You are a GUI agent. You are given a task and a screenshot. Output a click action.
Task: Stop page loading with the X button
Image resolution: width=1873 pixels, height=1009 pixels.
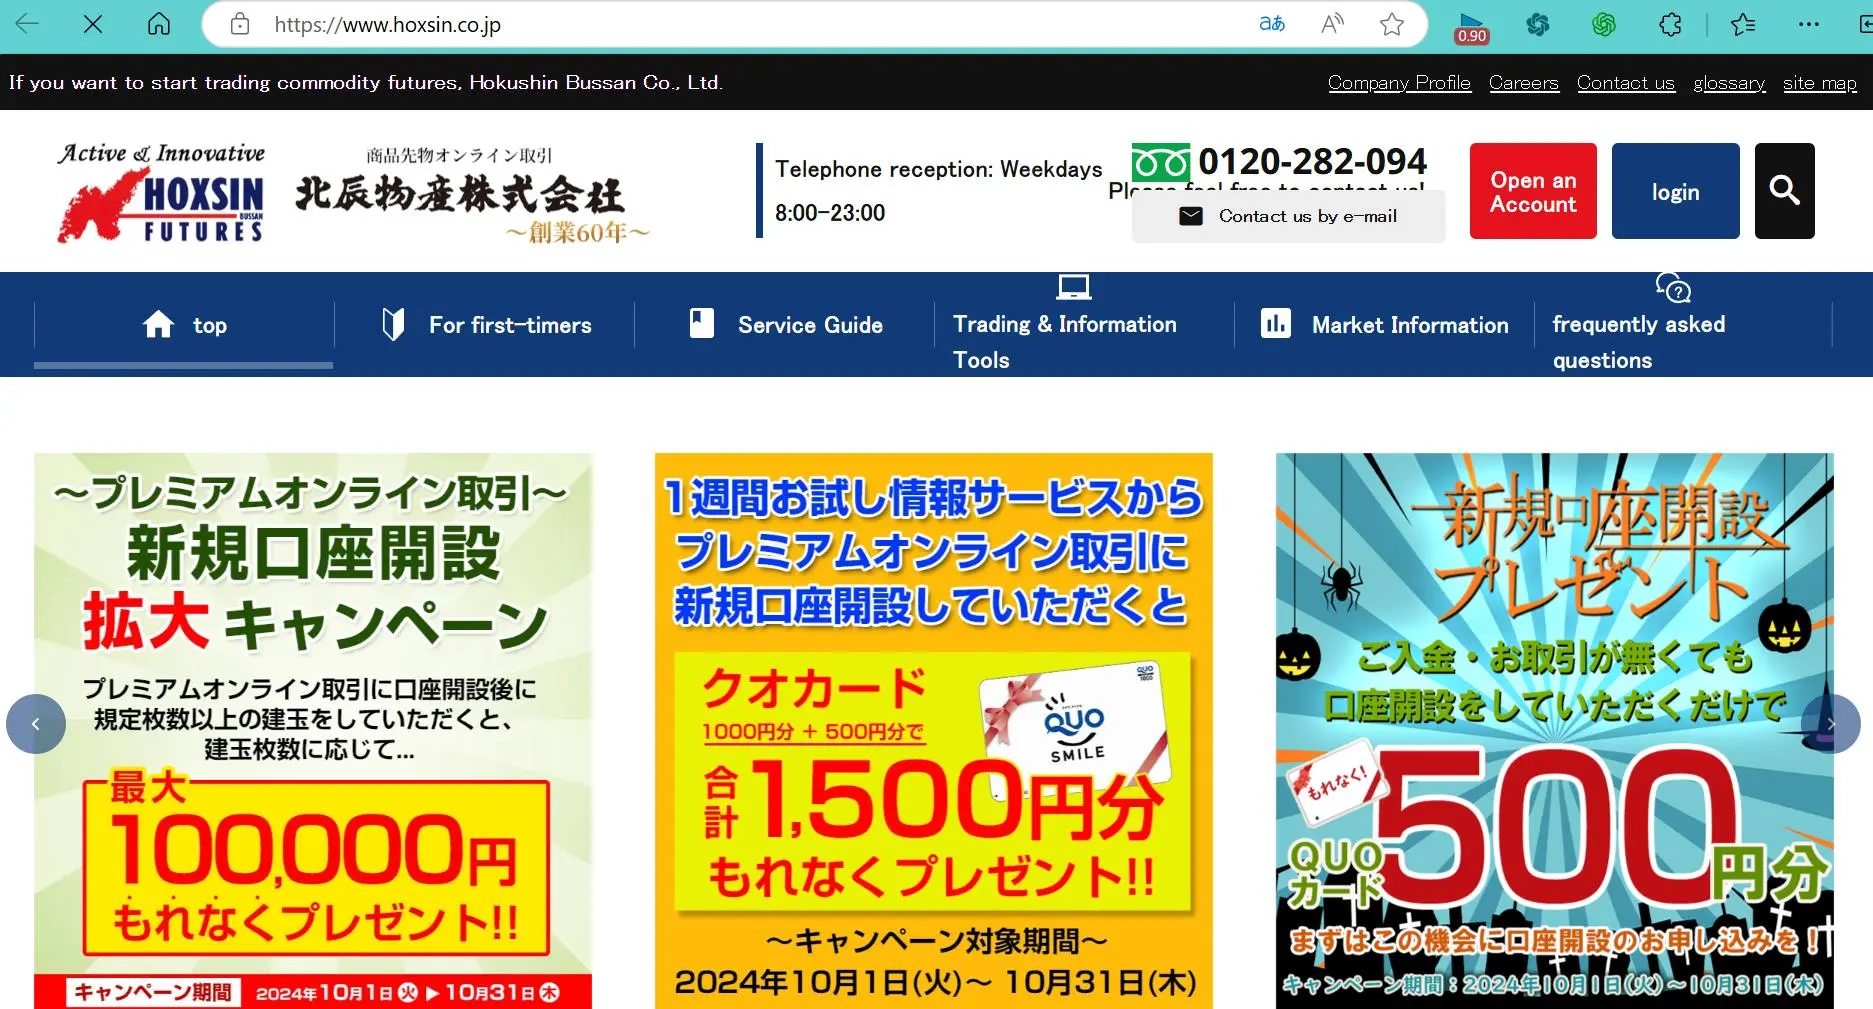tap(93, 24)
